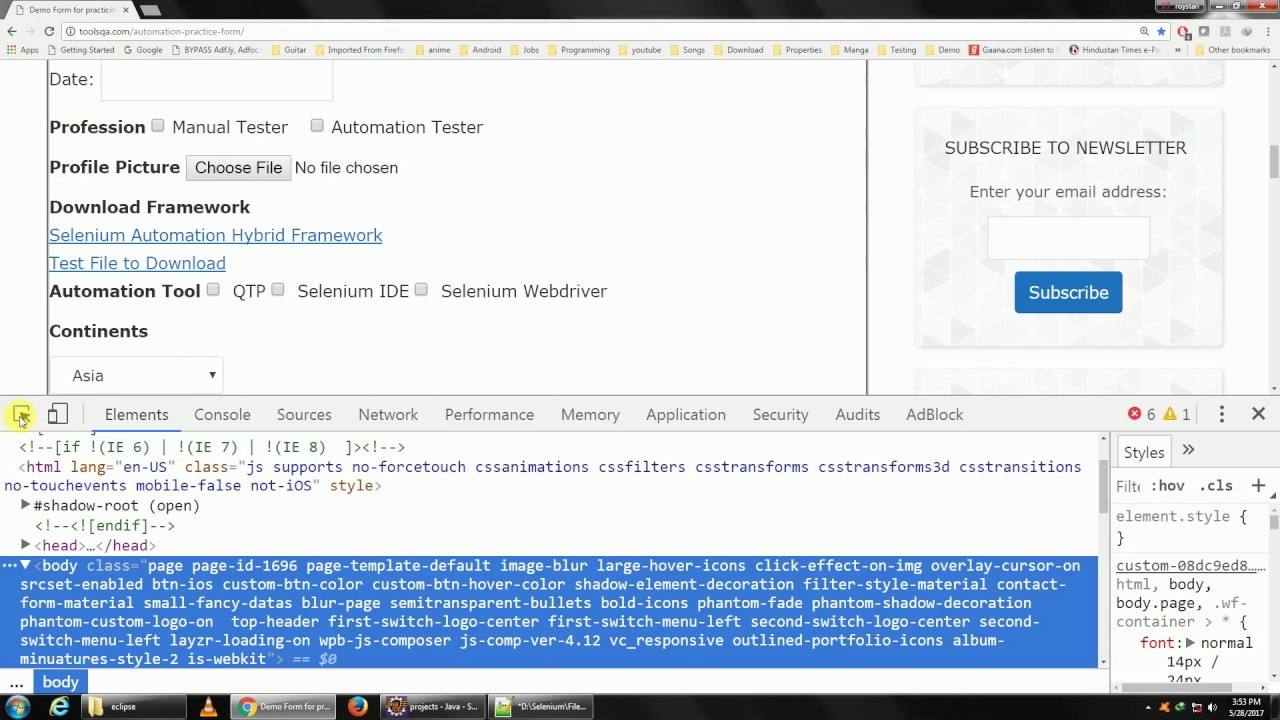Bookmark this page with the star icon

[x=1161, y=31]
